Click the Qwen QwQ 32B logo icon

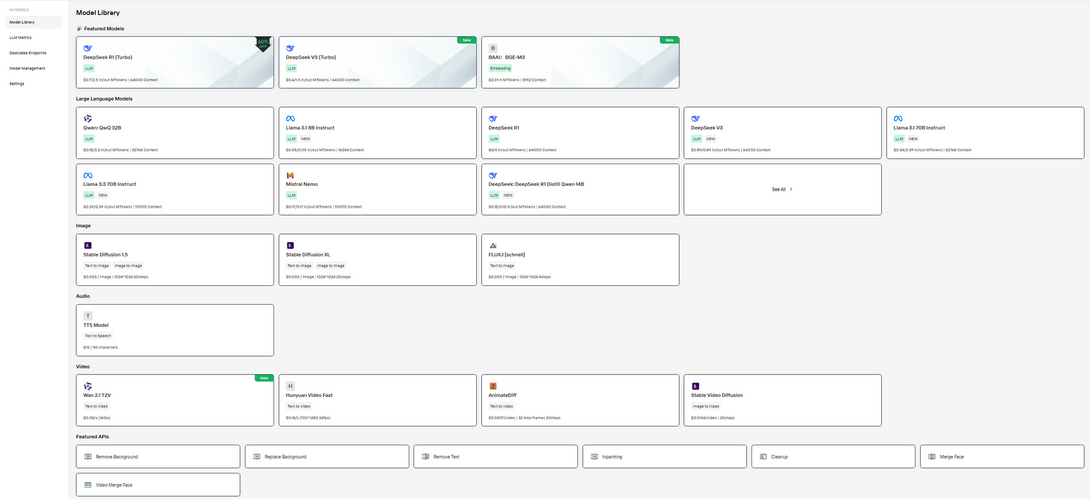(x=88, y=119)
